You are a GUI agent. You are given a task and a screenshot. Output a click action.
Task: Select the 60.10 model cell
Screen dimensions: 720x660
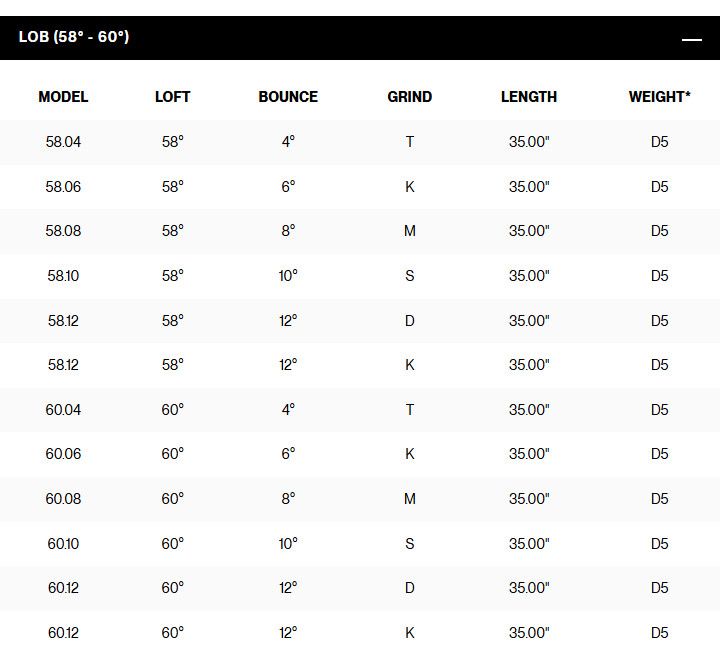[x=63, y=544]
